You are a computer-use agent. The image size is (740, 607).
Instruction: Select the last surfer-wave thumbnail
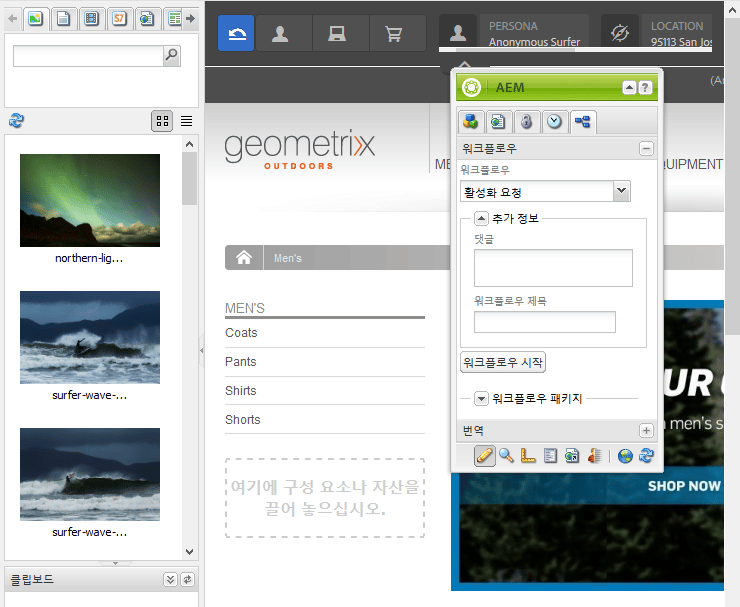(x=90, y=474)
